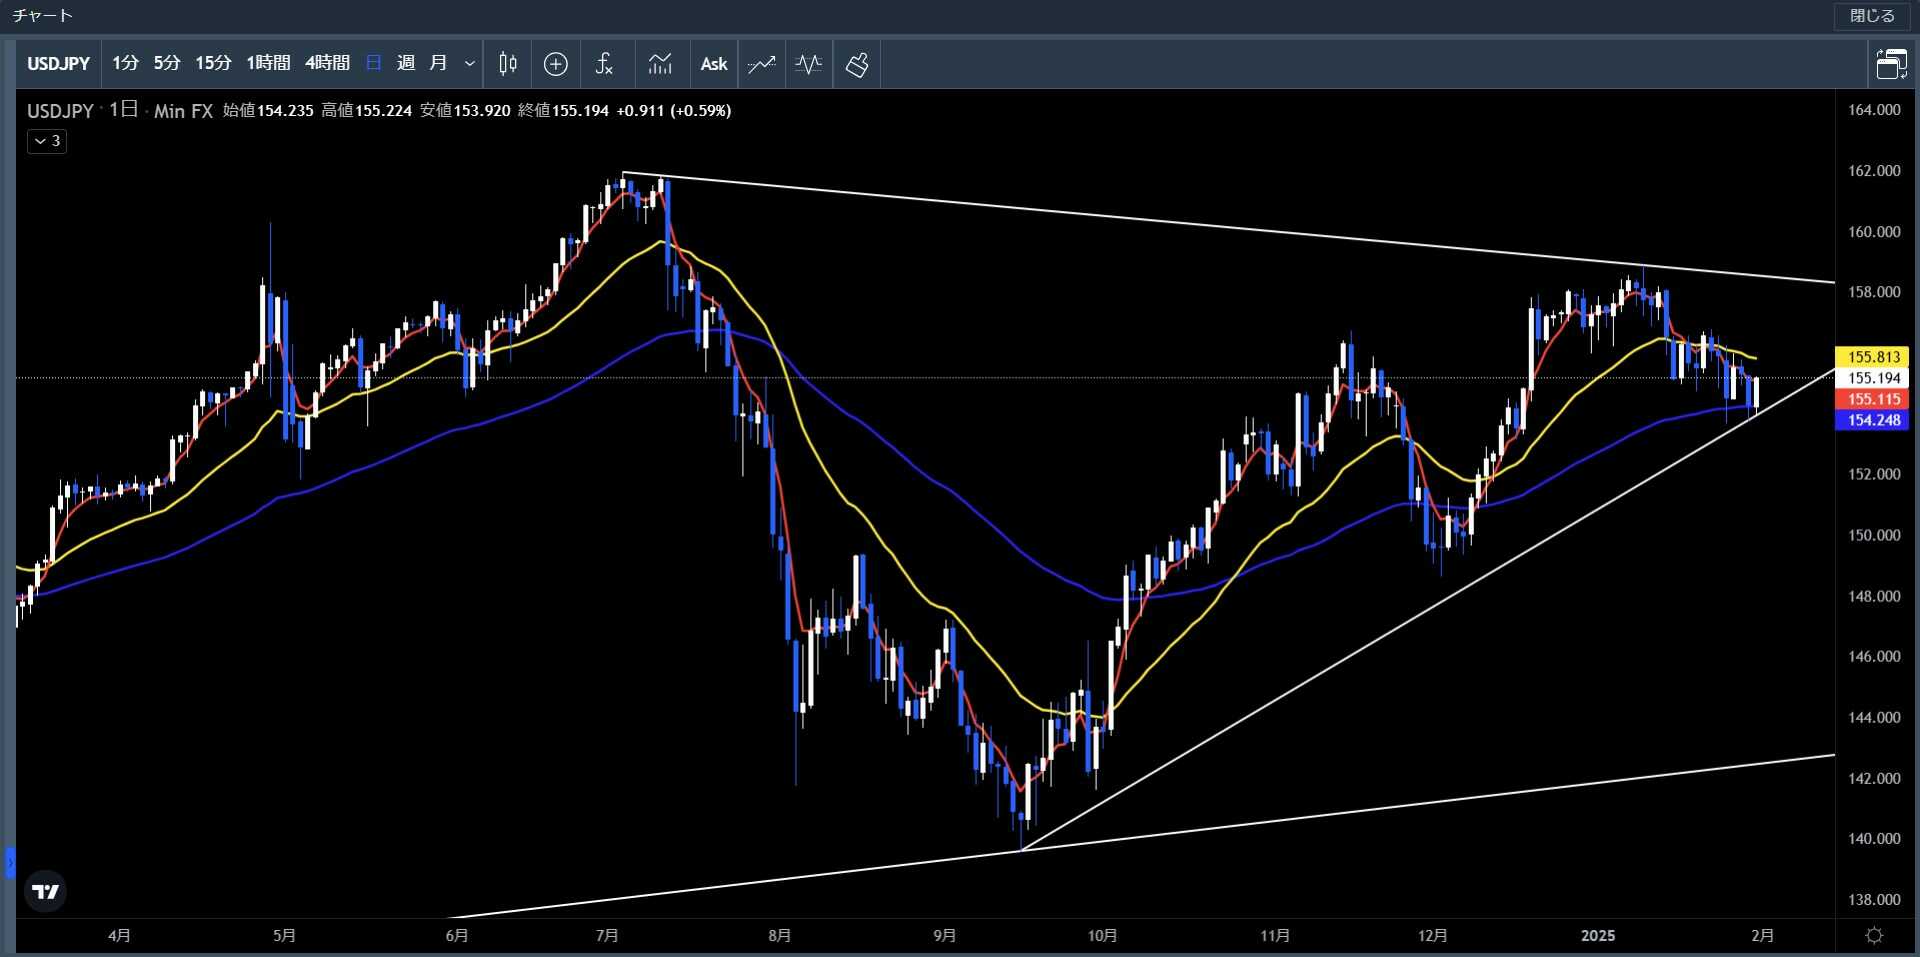Click the 8月 time axis label
The width and height of the screenshot is (1920, 957).
tap(780, 935)
